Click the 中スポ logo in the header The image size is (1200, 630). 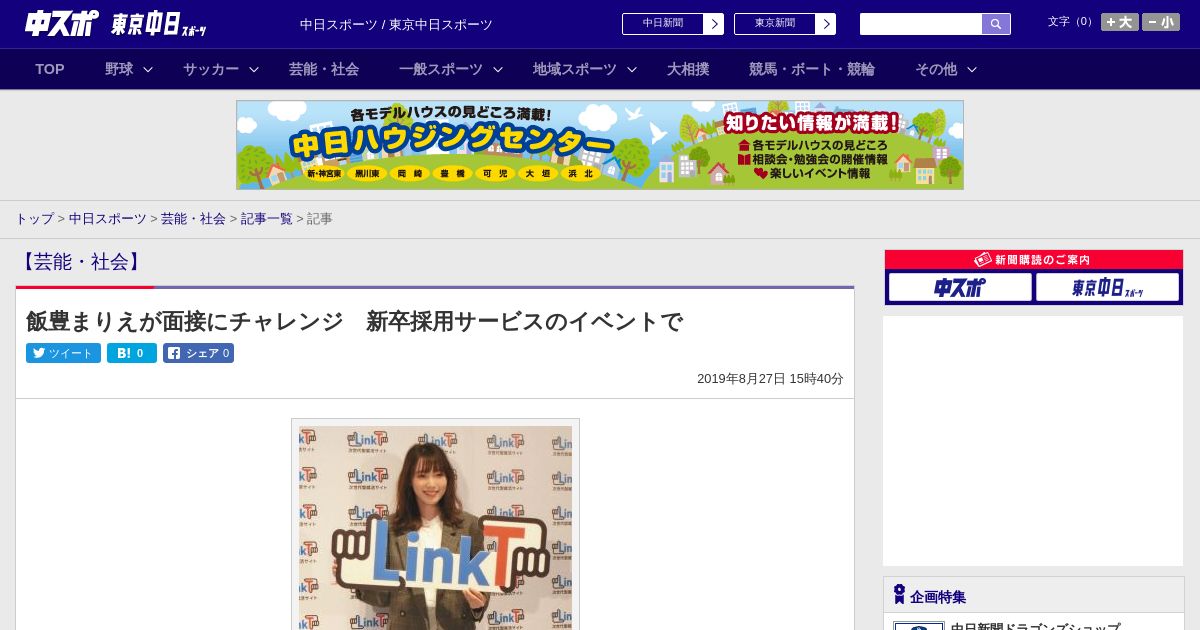pos(61,23)
